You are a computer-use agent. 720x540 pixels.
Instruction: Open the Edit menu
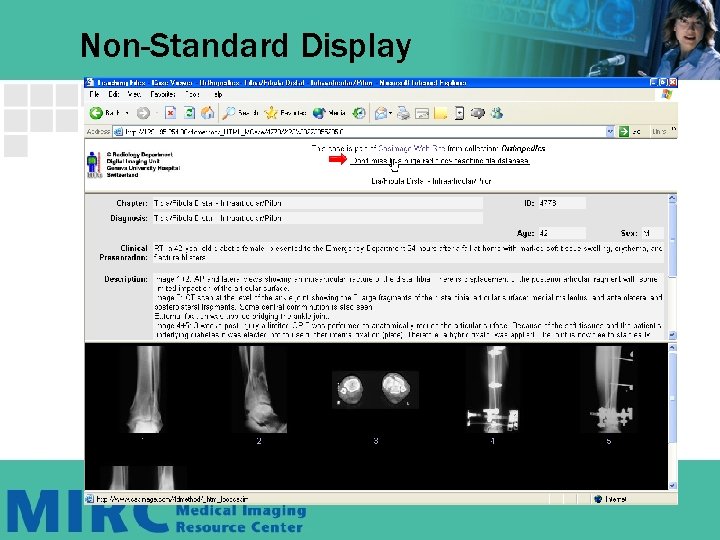pos(114,94)
